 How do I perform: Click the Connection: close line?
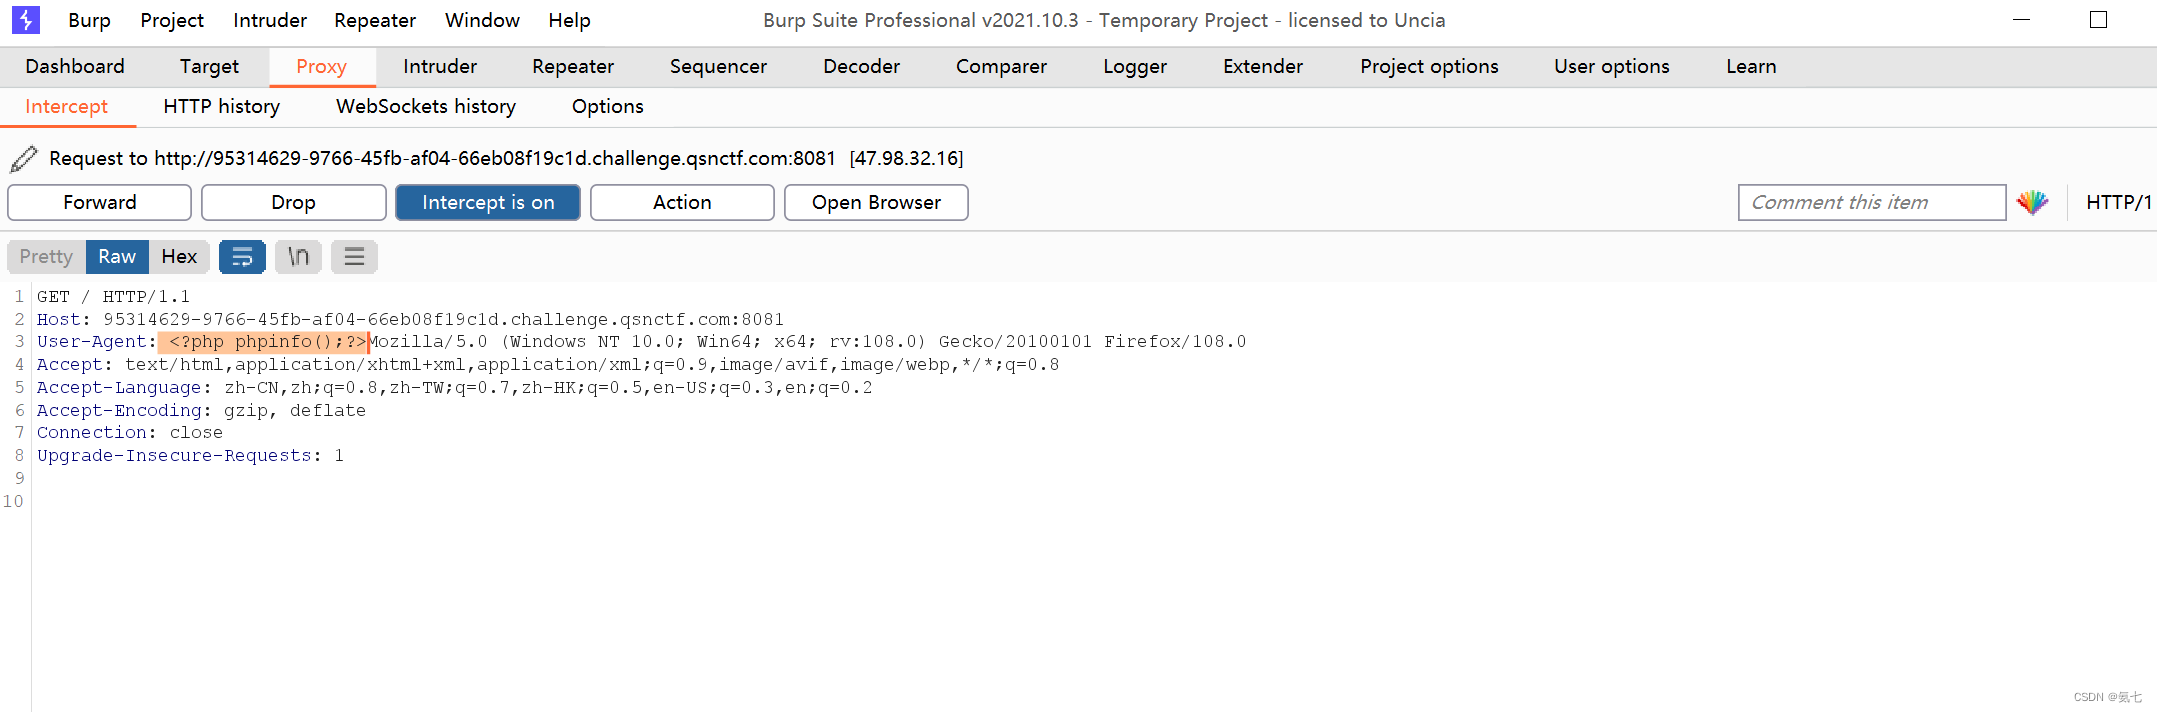pyautogui.click(x=130, y=433)
